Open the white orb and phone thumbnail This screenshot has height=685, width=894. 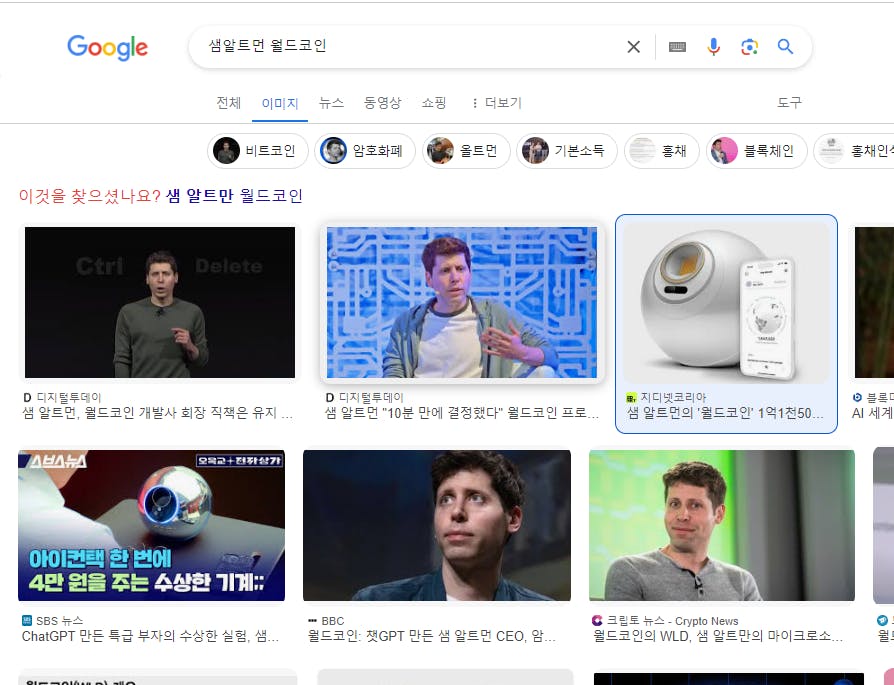pos(726,302)
